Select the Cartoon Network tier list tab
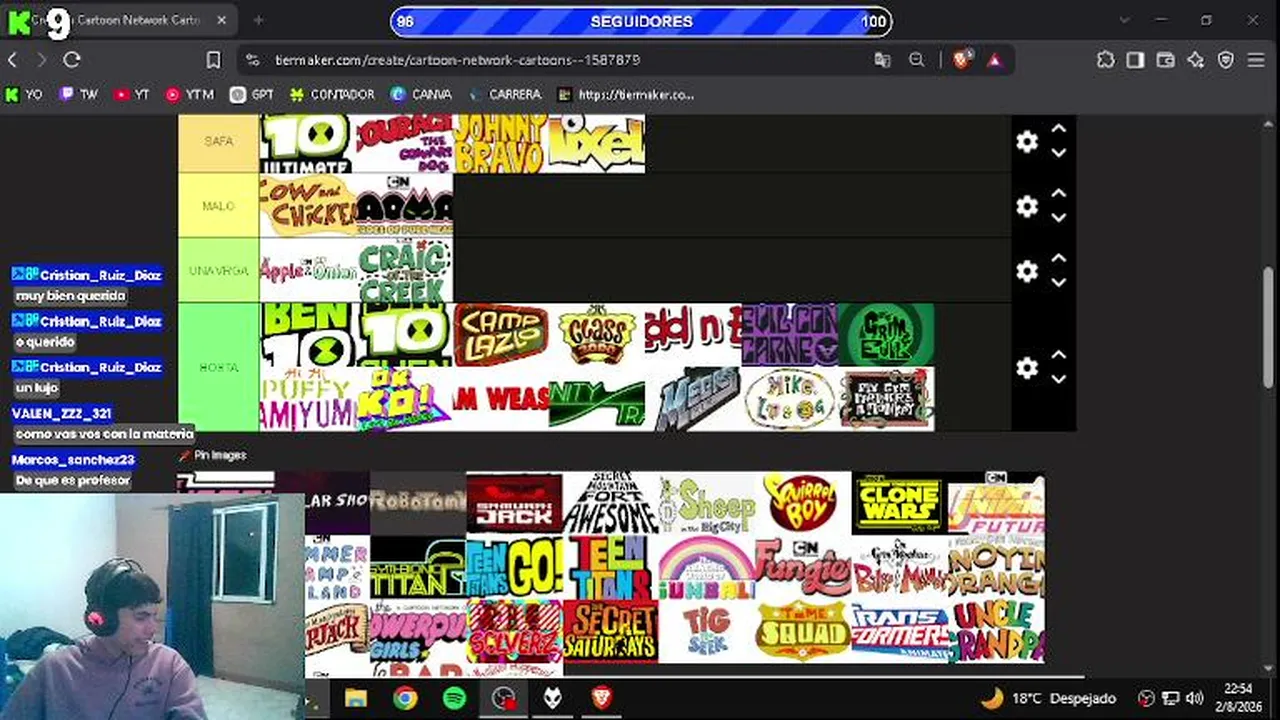The width and height of the screenshot is (1280, 720). [120, 20]
